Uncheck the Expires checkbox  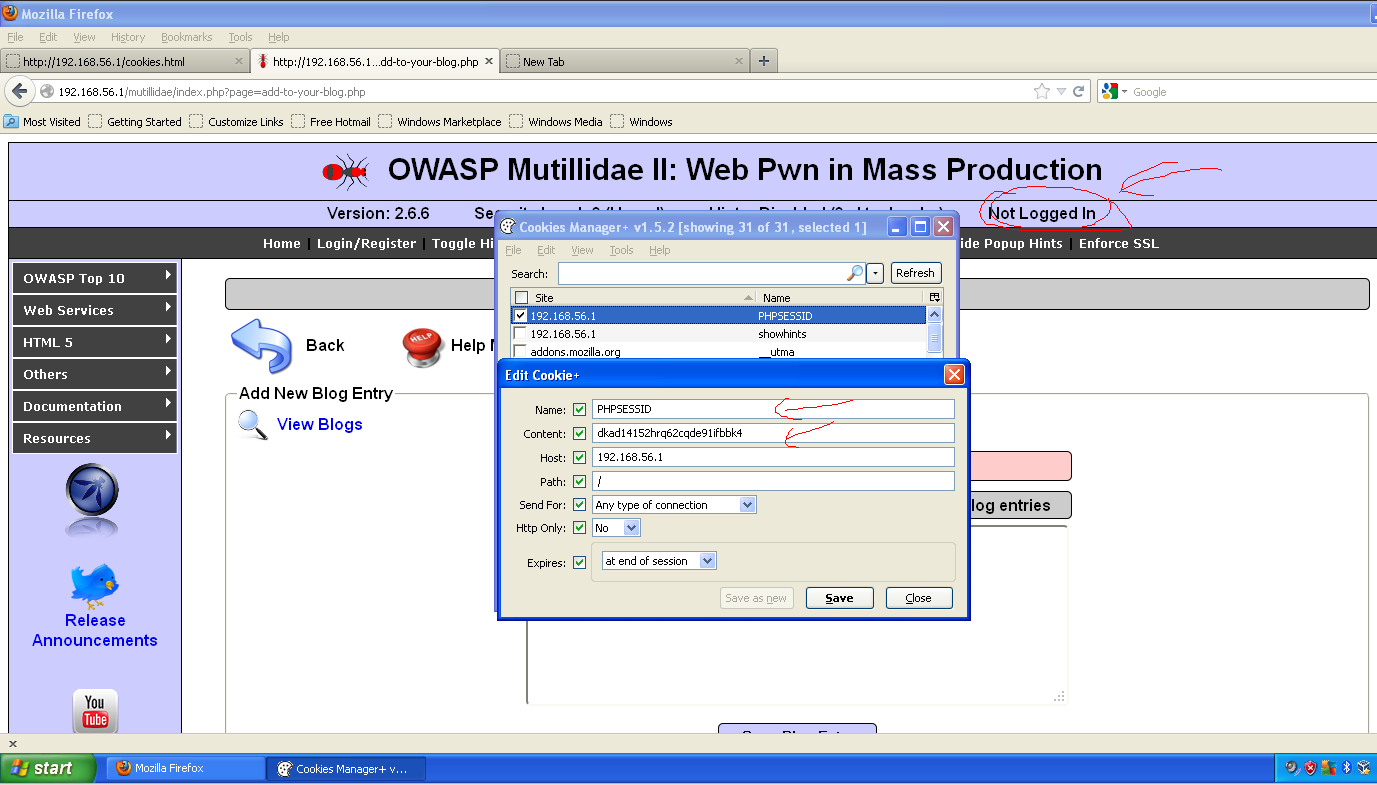580,563
